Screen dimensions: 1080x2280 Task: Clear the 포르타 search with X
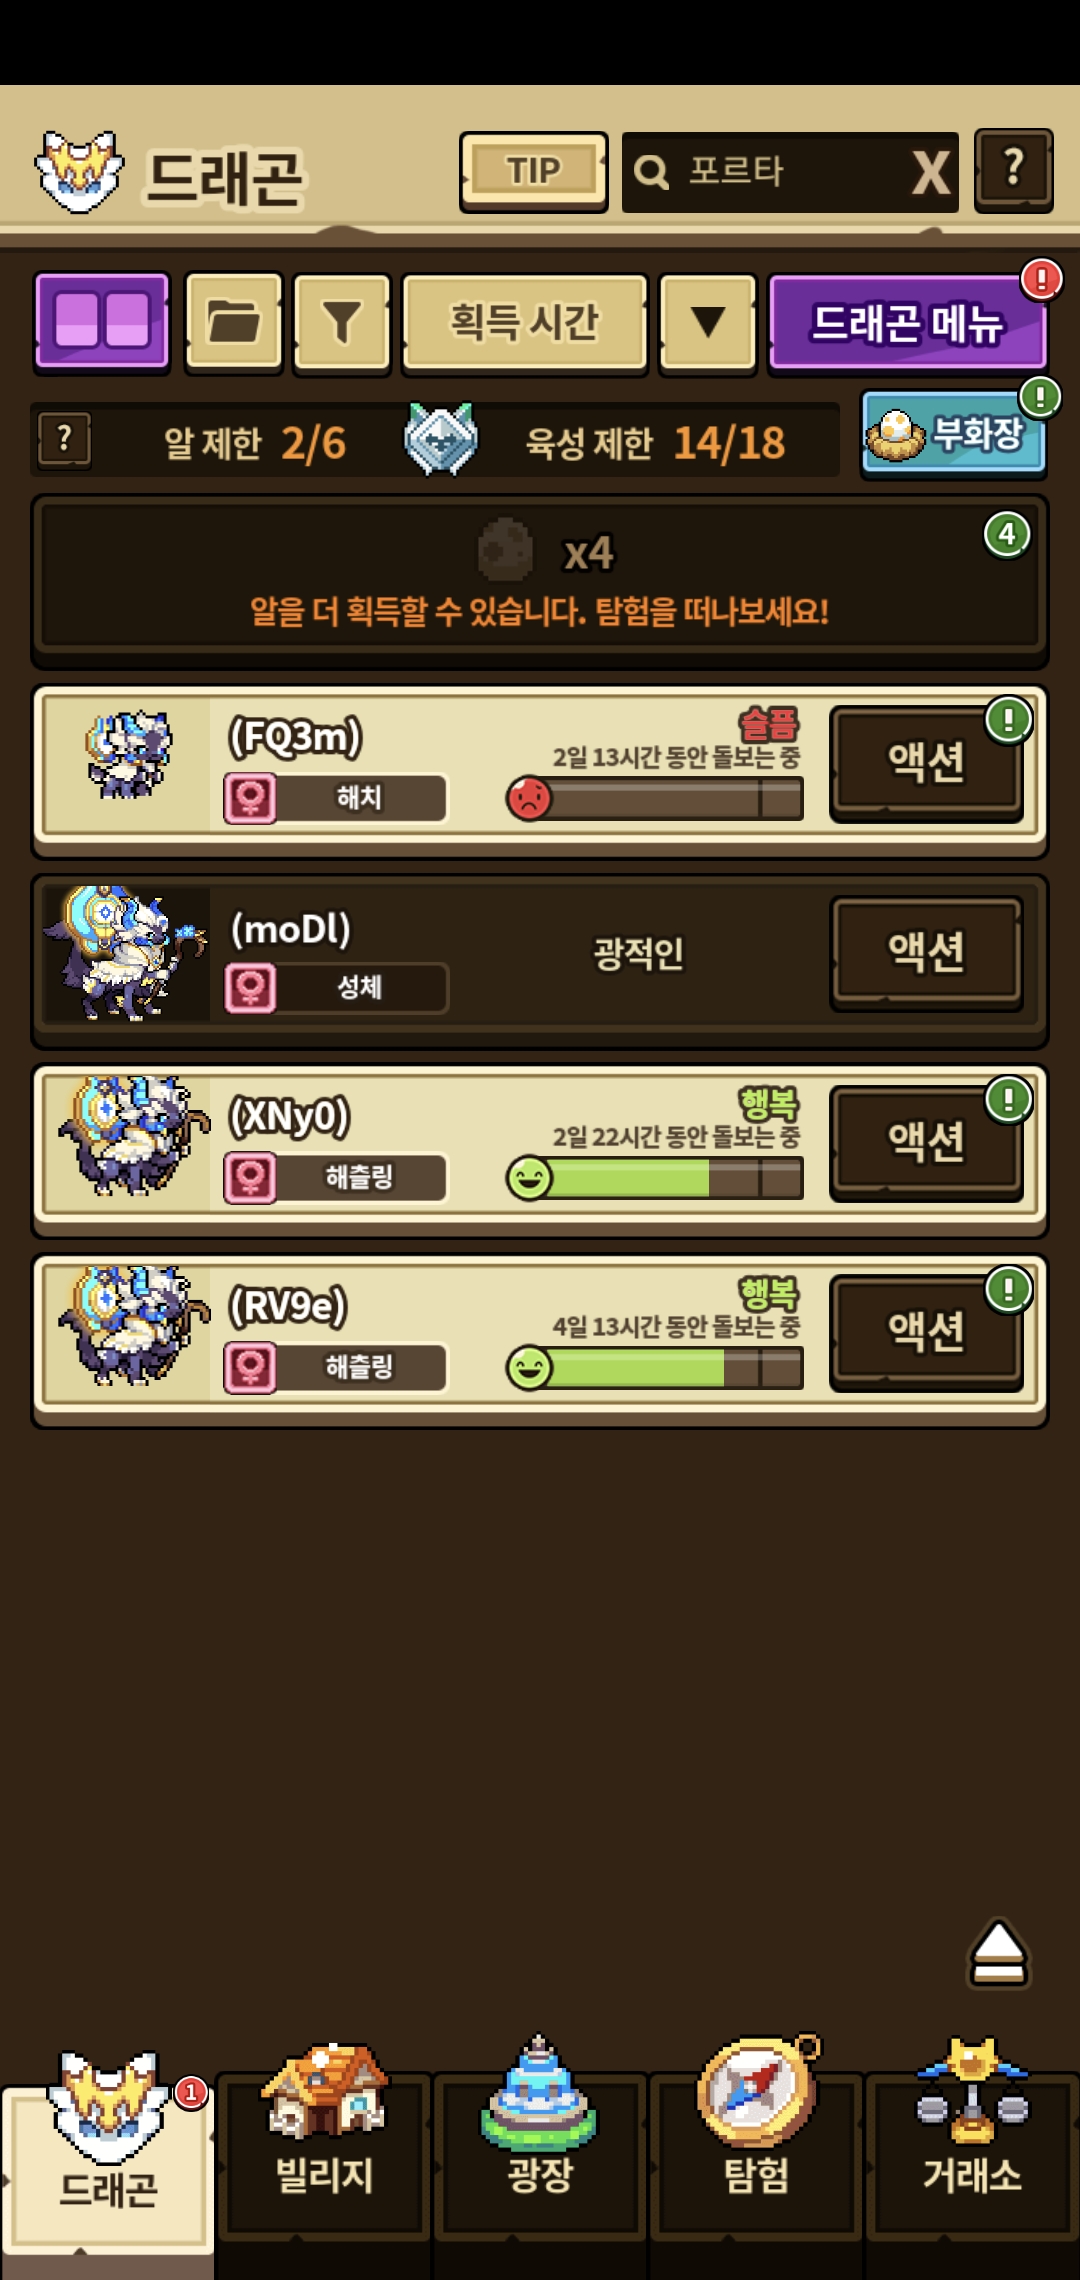[x=930, y=172]
